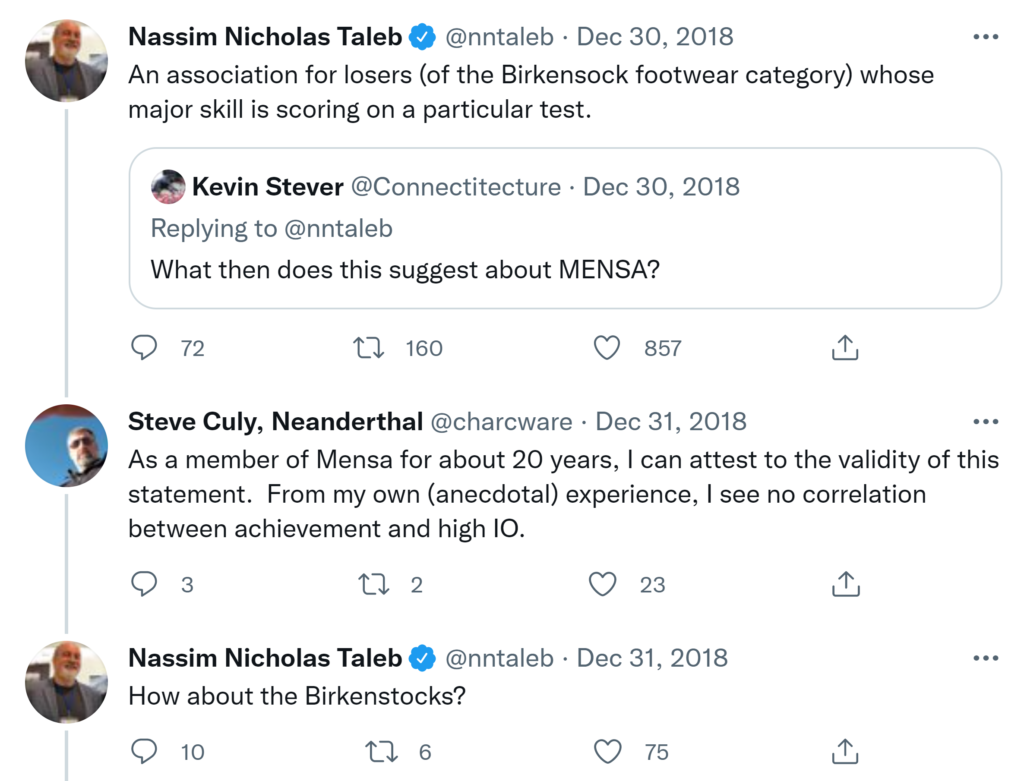Viewport: 1024px width, 781px height.
Task: Like Steve Culy's tweet with 23 likes
Action: (x=603, y=584)
